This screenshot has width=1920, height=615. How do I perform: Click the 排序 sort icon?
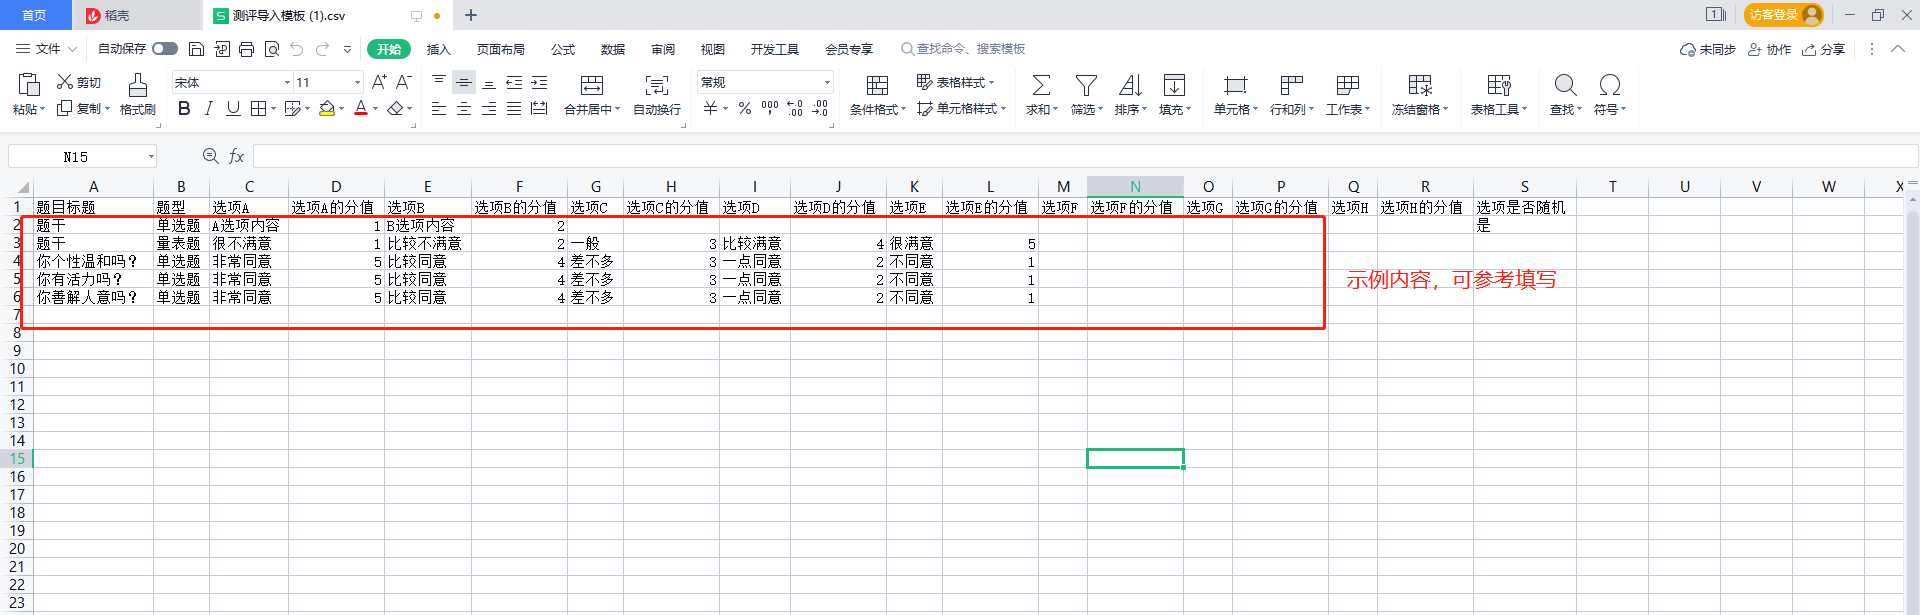tap(1130, 85)
